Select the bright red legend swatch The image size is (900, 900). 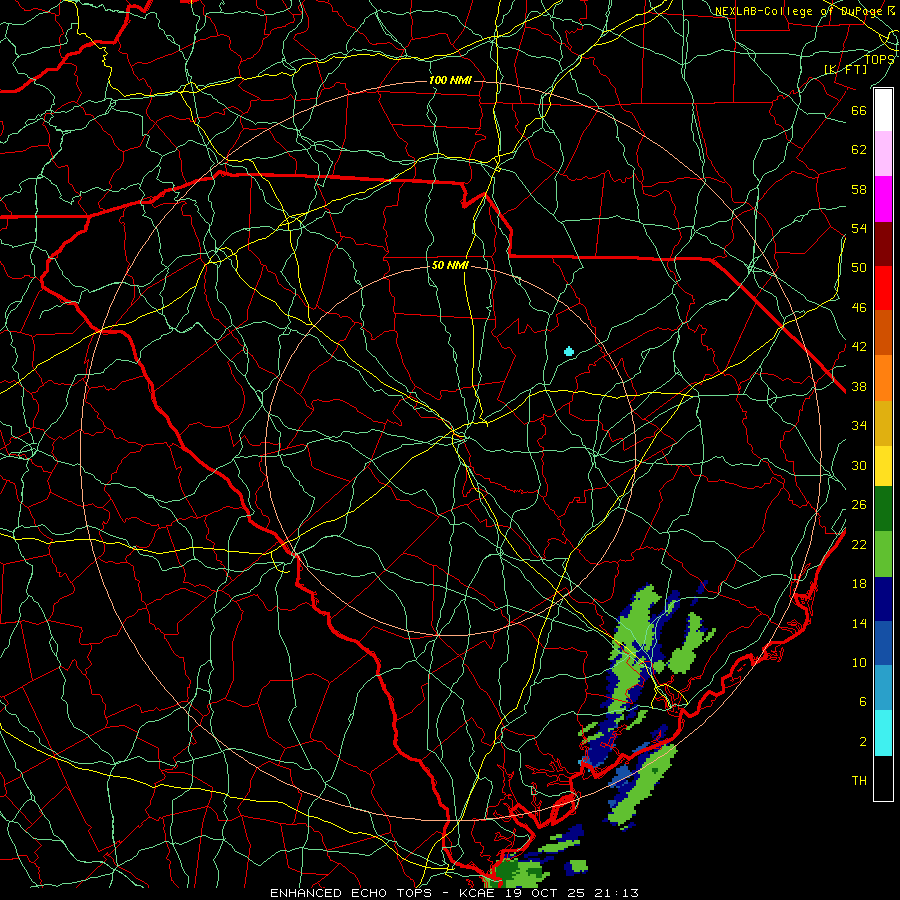point(883,288)
